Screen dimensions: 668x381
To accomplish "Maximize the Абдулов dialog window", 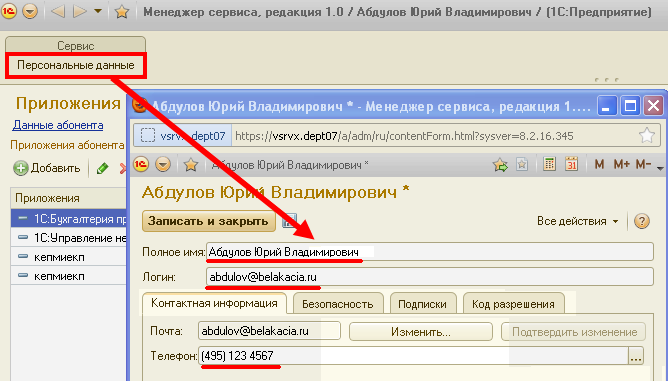I will [630, 106].
